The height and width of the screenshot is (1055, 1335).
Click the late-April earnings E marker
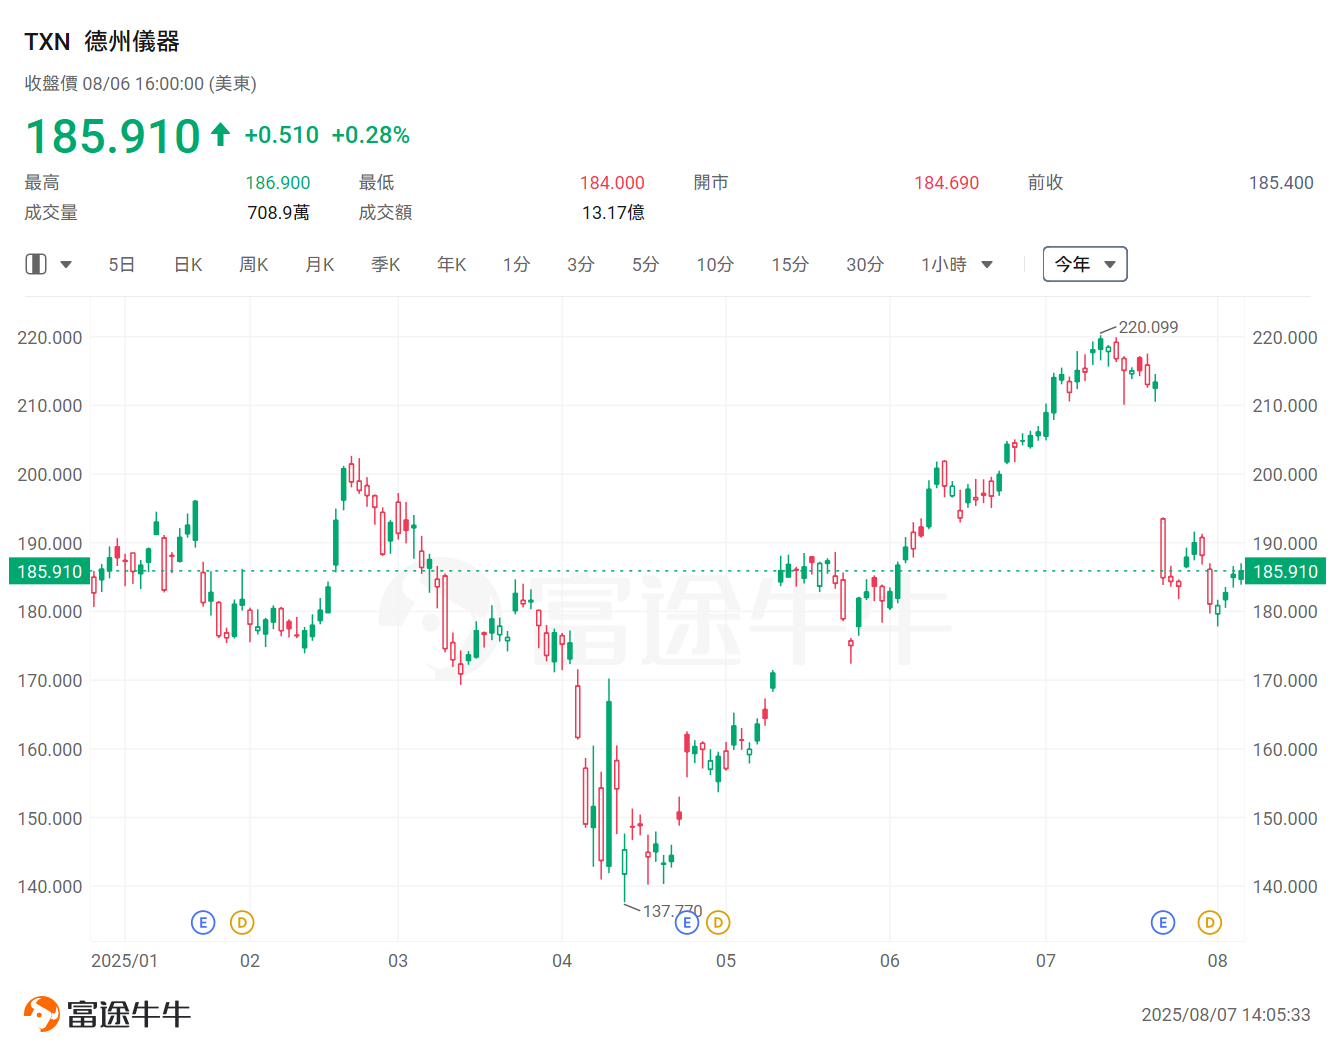click(687, 922)
